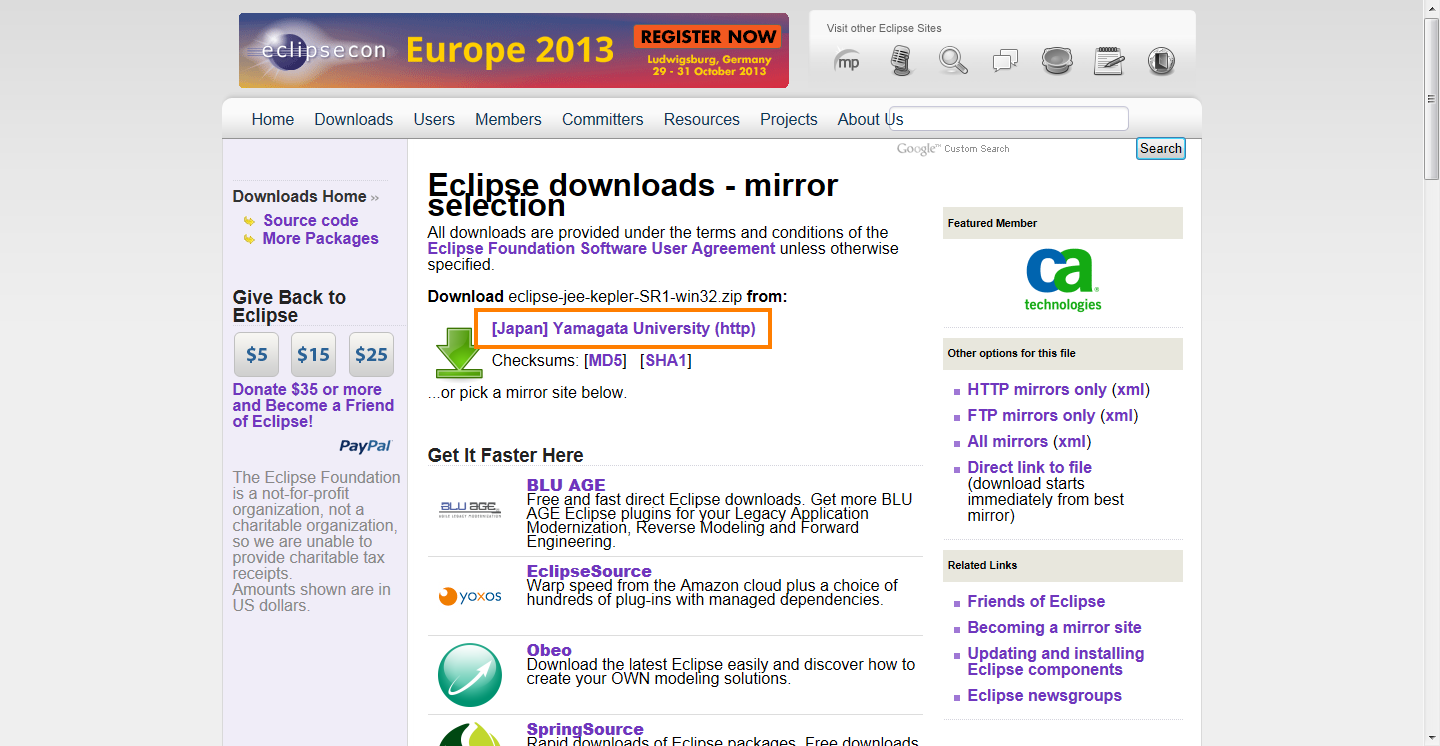Open the EclipseSource heading link
1440x746 pixels.
coord(589,571)
